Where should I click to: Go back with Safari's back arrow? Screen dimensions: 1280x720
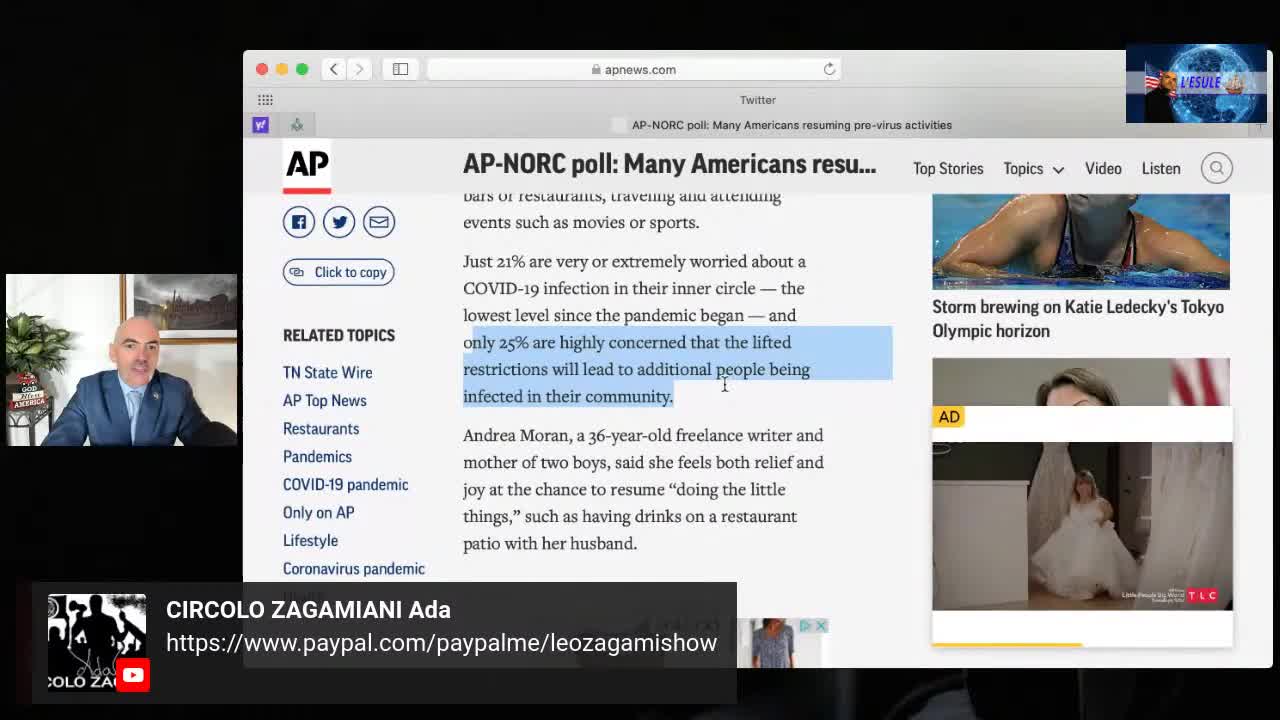click(334, 69)
